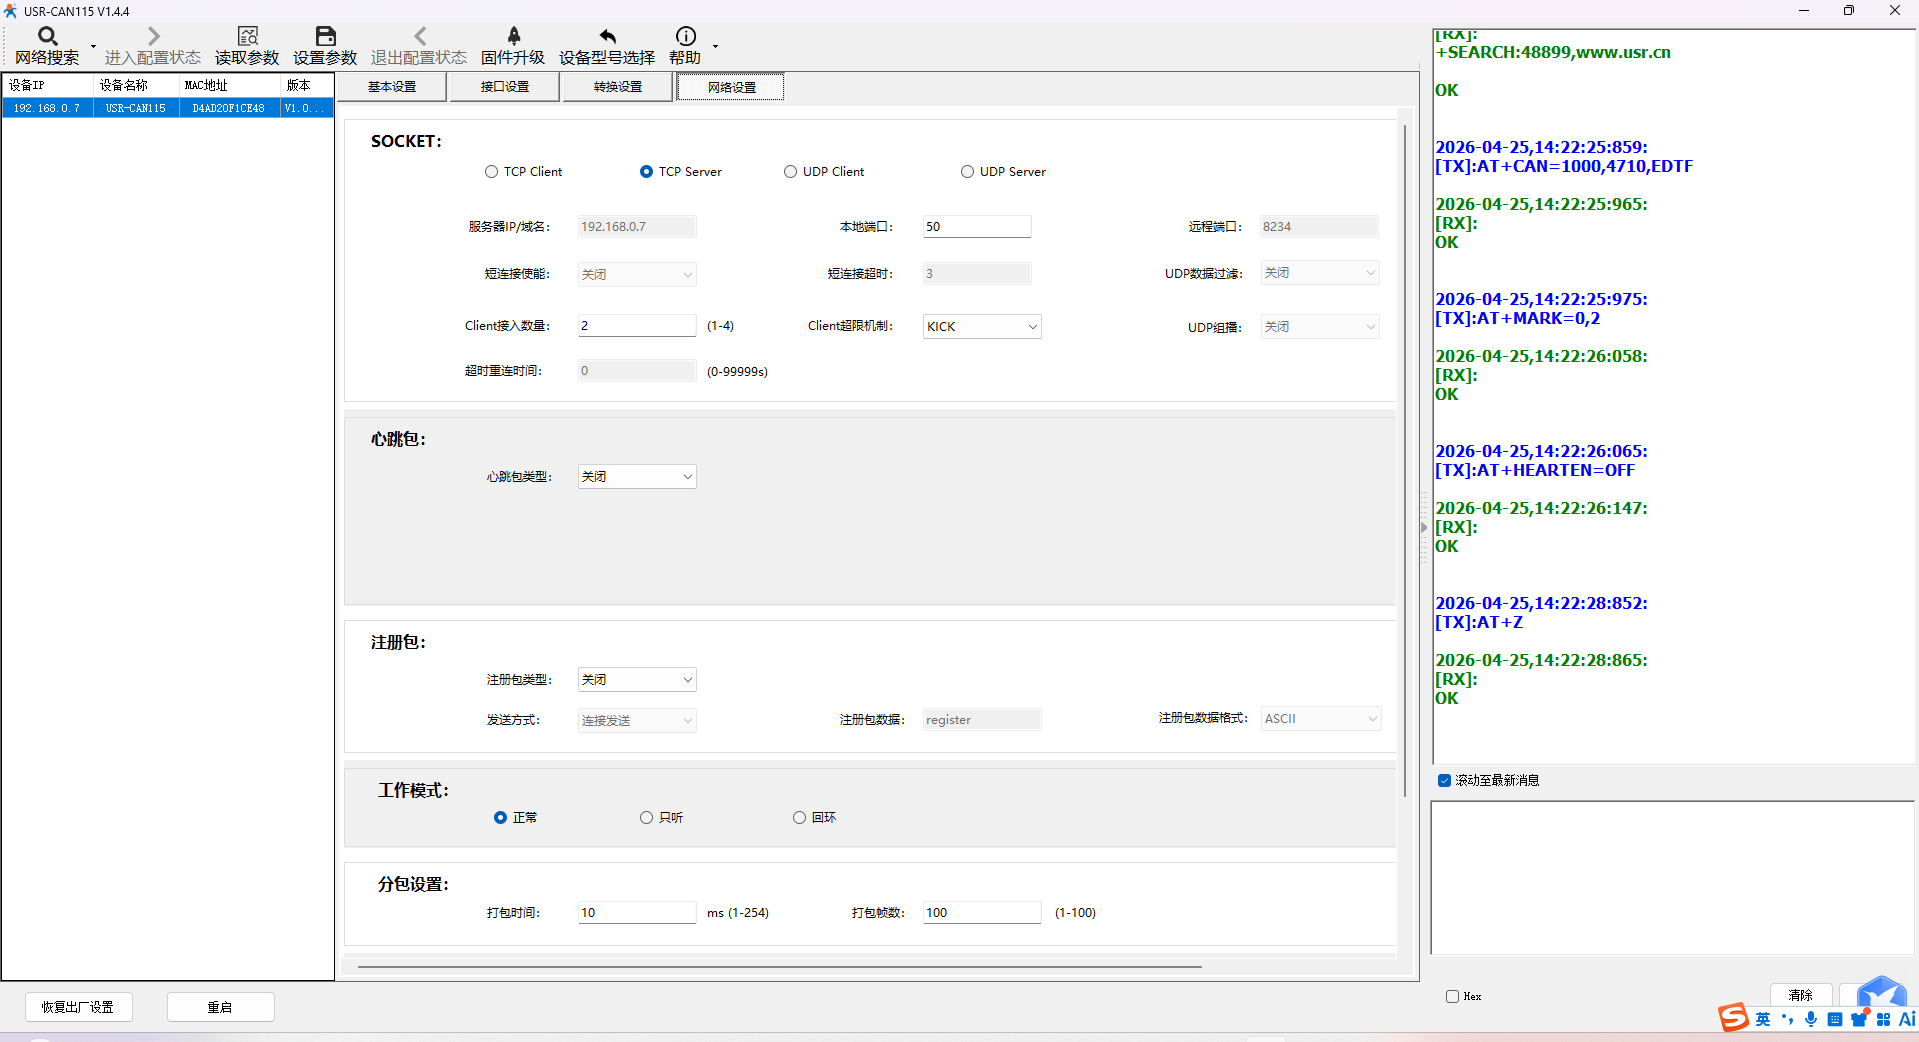Switch to the 网络设置 tab

coord(731,87)
